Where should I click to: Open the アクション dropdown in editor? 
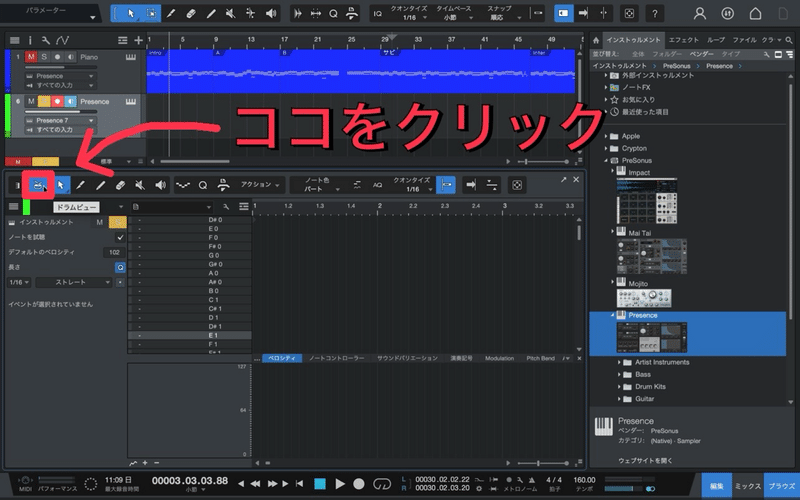(260, 185)
